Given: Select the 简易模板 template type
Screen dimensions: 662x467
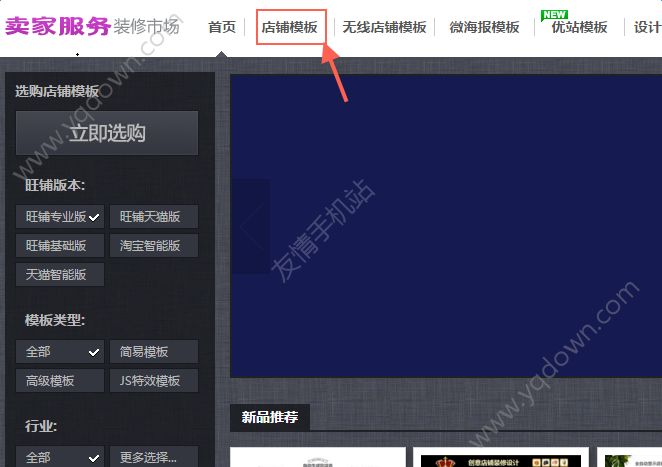Looking at the screenshot, I should point(154,352).
